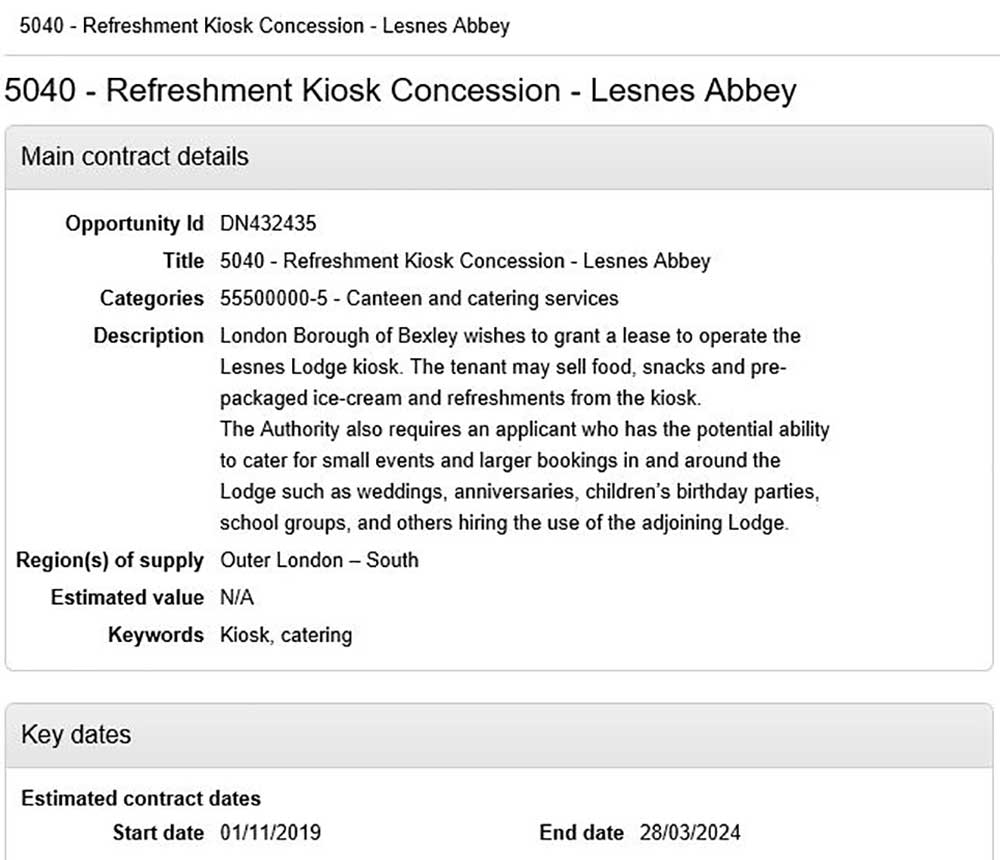
Task: Select the Key dates panel header
Action: pos(76,735)
